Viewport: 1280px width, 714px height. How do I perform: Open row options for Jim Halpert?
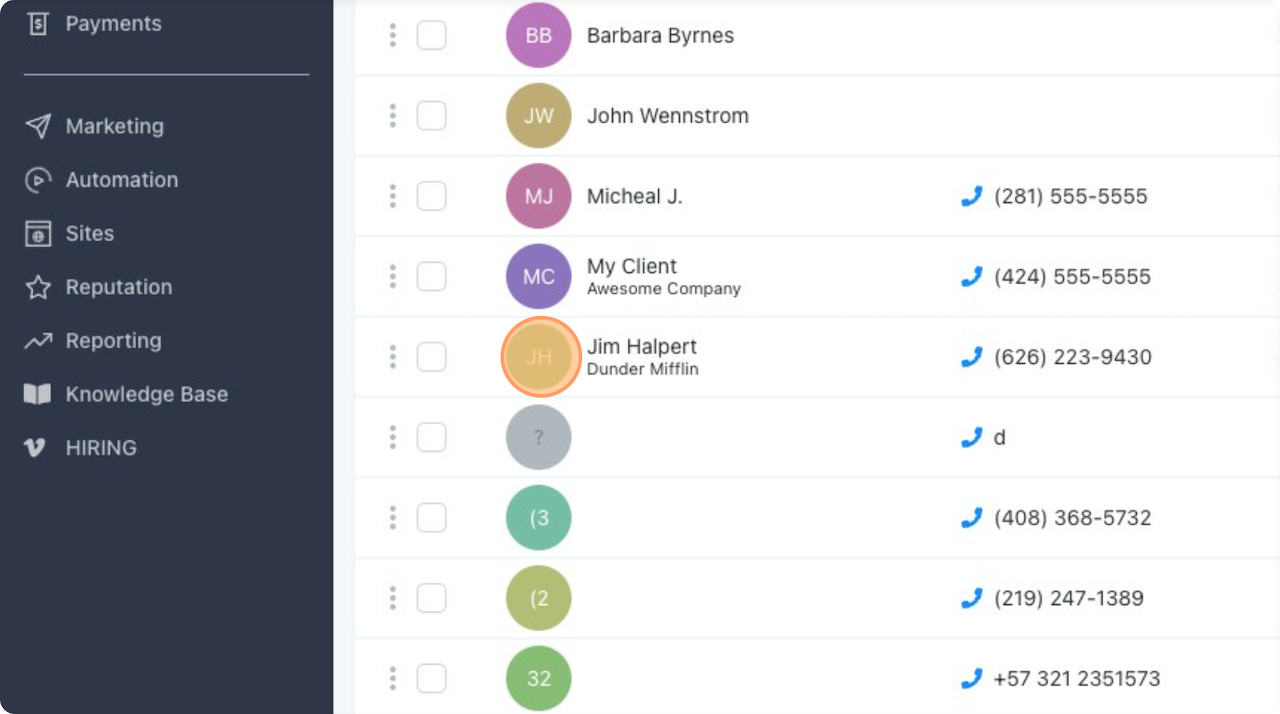coord(393,357)
